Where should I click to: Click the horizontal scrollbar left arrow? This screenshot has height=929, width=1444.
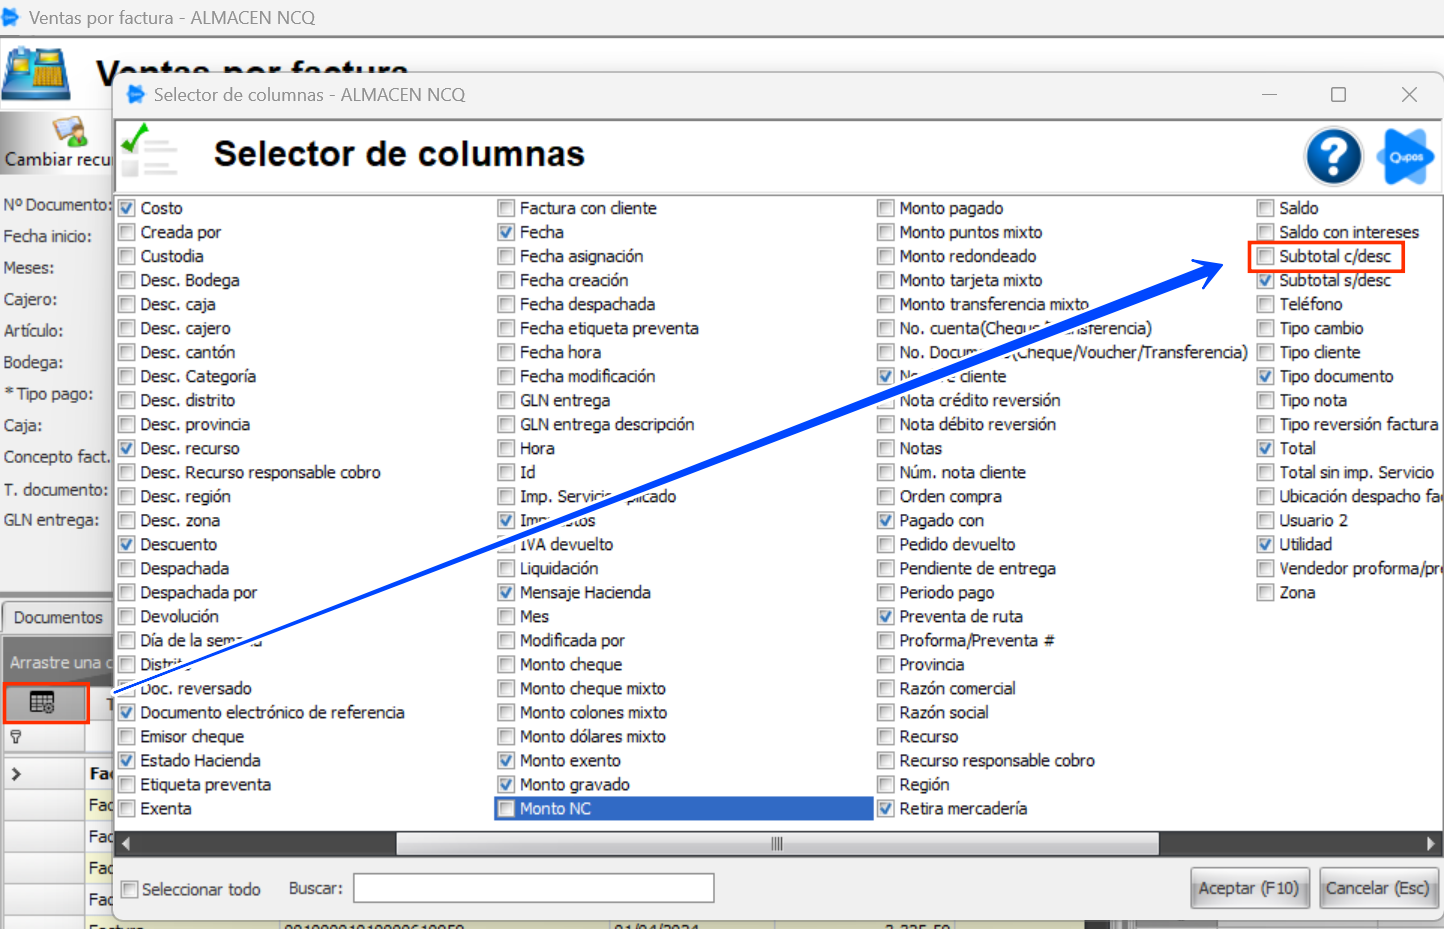coord(126,844)
